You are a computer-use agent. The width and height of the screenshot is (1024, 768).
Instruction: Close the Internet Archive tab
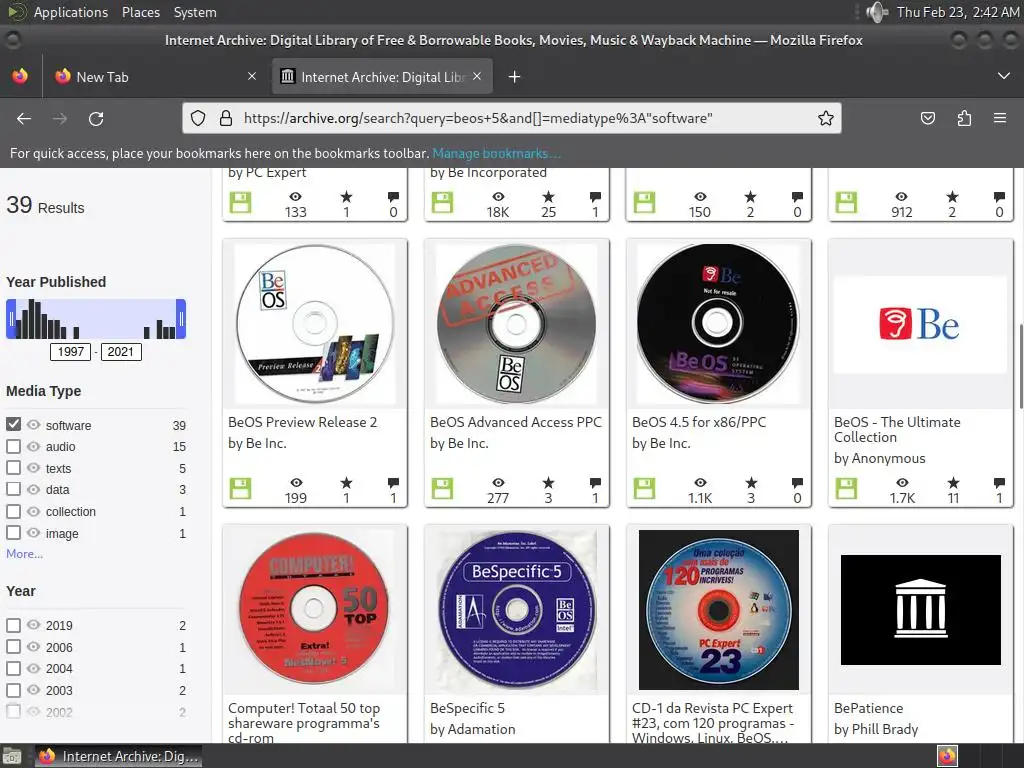pos(477,76)
